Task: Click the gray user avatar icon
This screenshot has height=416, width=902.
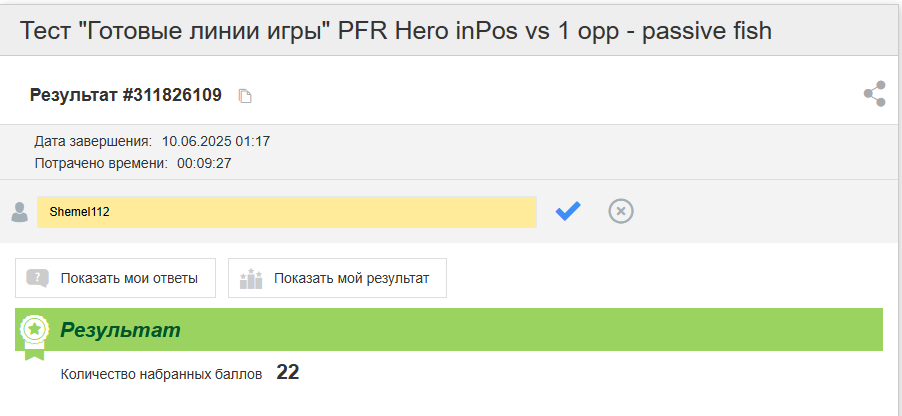Action: click(20, 212)
